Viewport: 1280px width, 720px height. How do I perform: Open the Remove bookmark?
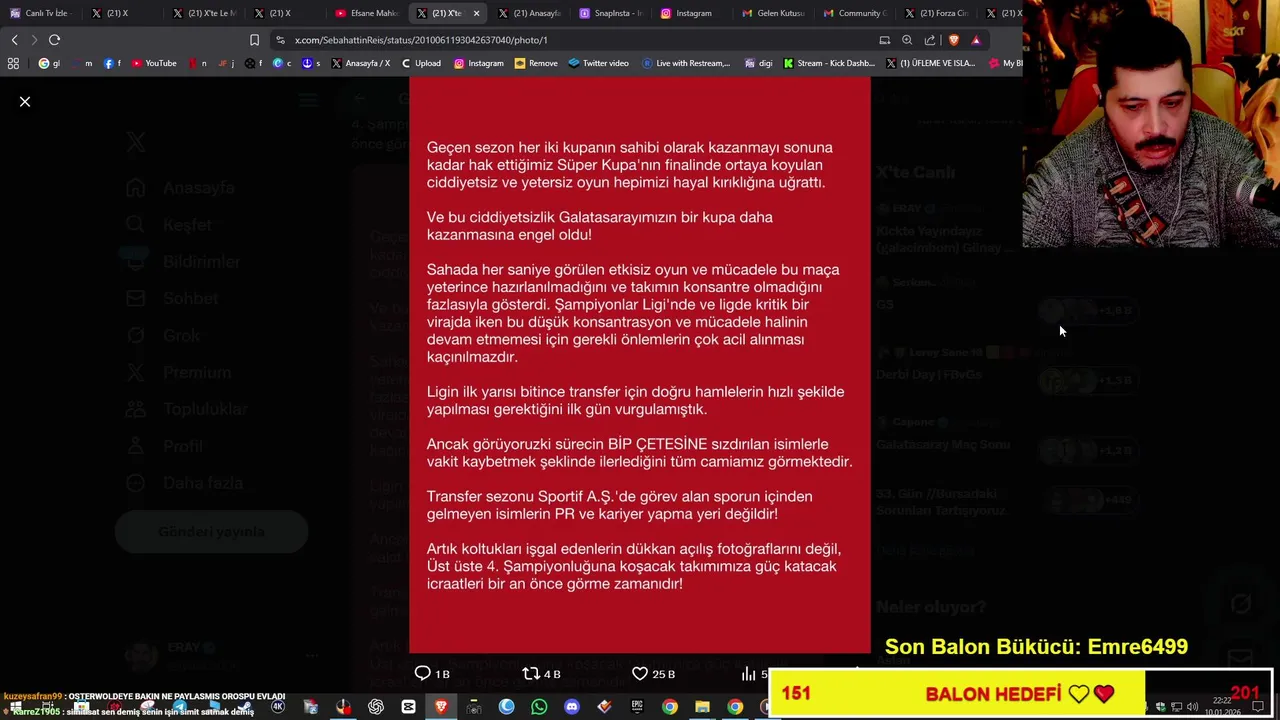tap(536, 63)
